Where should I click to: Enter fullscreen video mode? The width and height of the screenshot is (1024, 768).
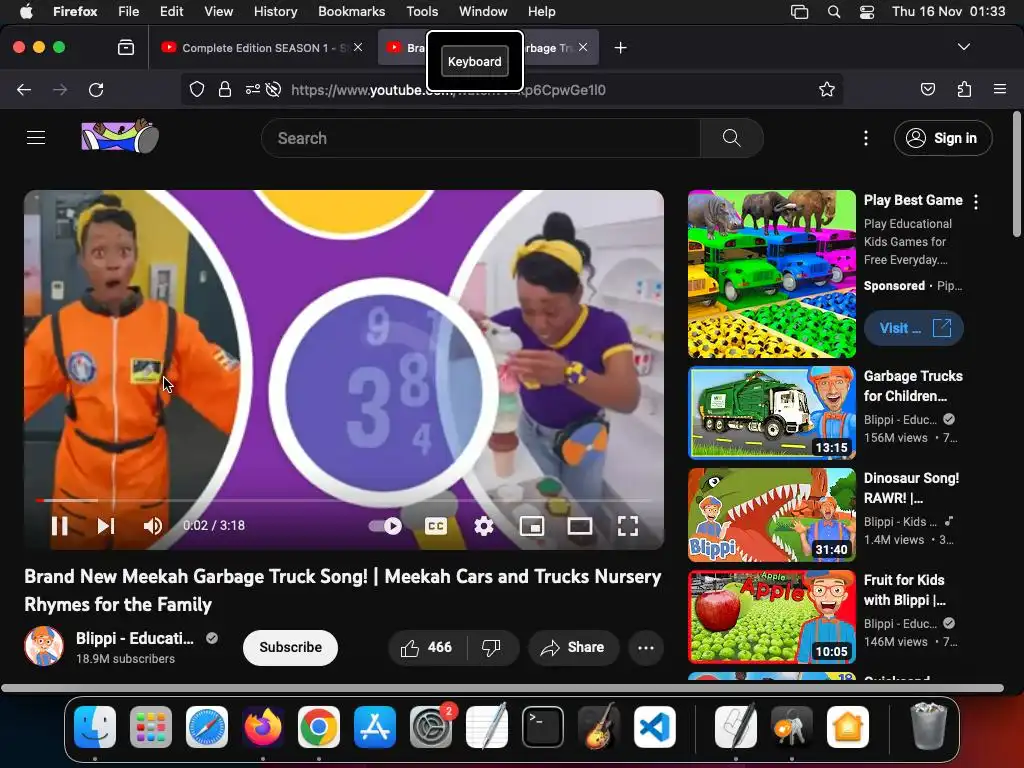(x=628, y=526)
